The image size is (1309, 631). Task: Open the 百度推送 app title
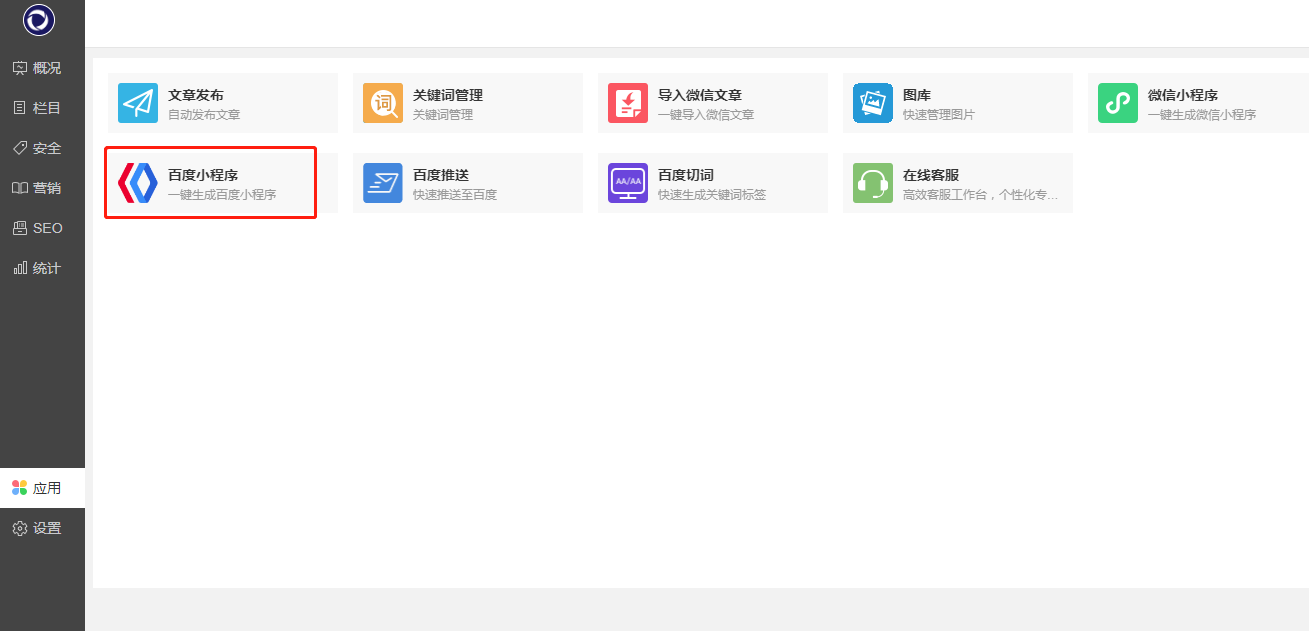(441, 175)
